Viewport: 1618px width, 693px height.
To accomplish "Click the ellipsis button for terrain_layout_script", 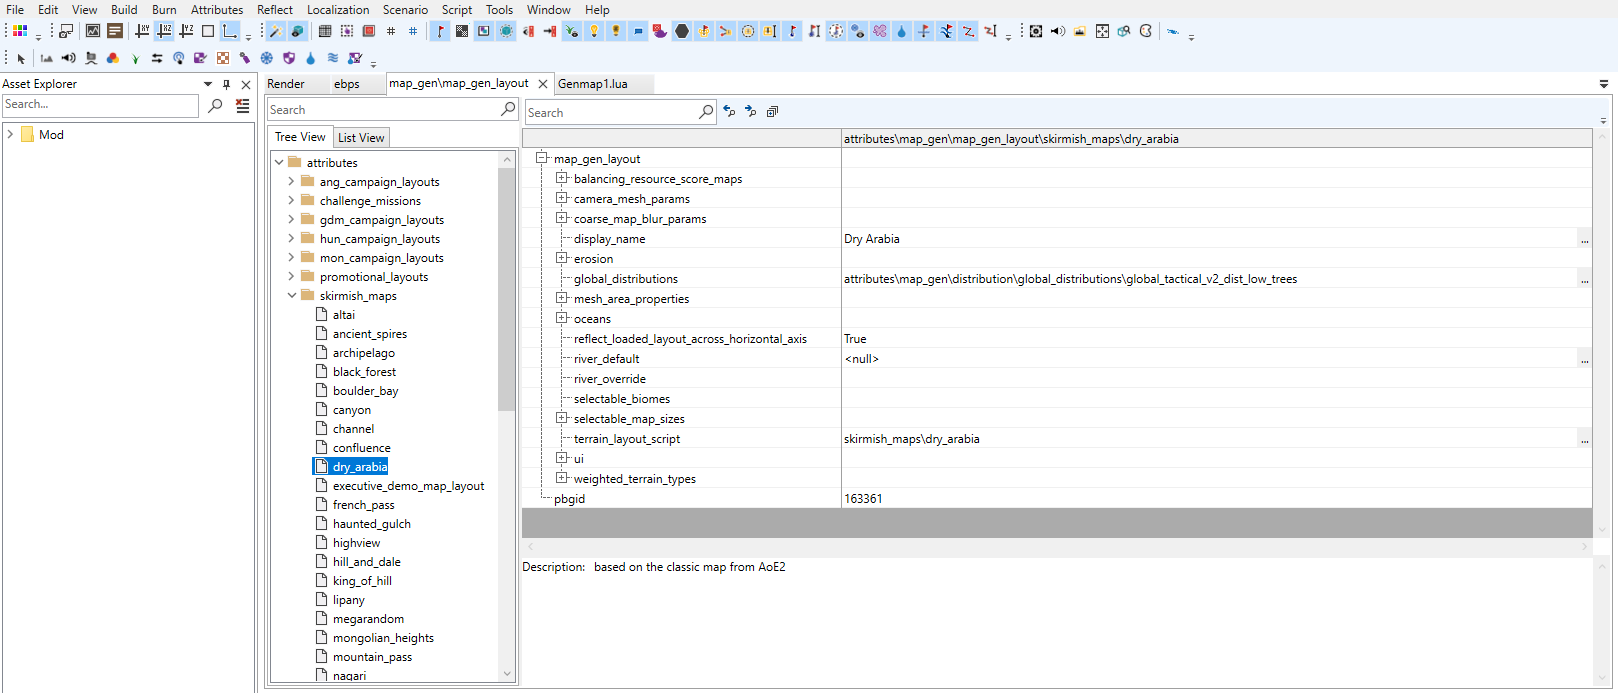I will 1585,439.
